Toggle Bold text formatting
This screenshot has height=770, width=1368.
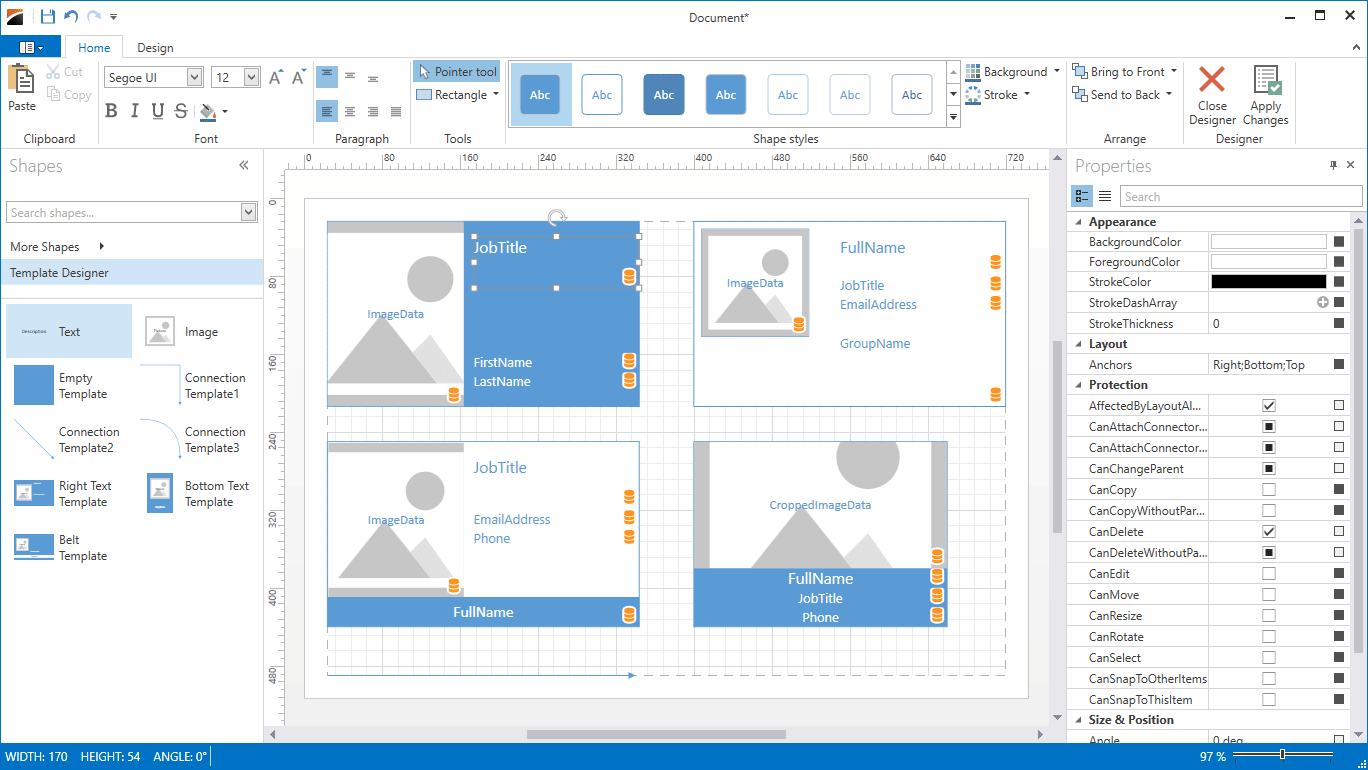[111, 111]
